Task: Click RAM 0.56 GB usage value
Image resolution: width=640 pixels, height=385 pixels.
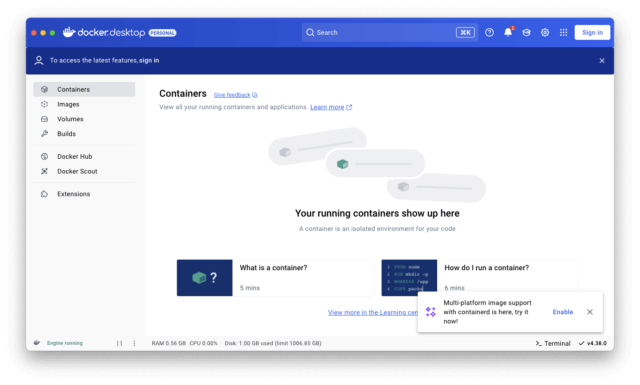Action: tap(169, 343)
